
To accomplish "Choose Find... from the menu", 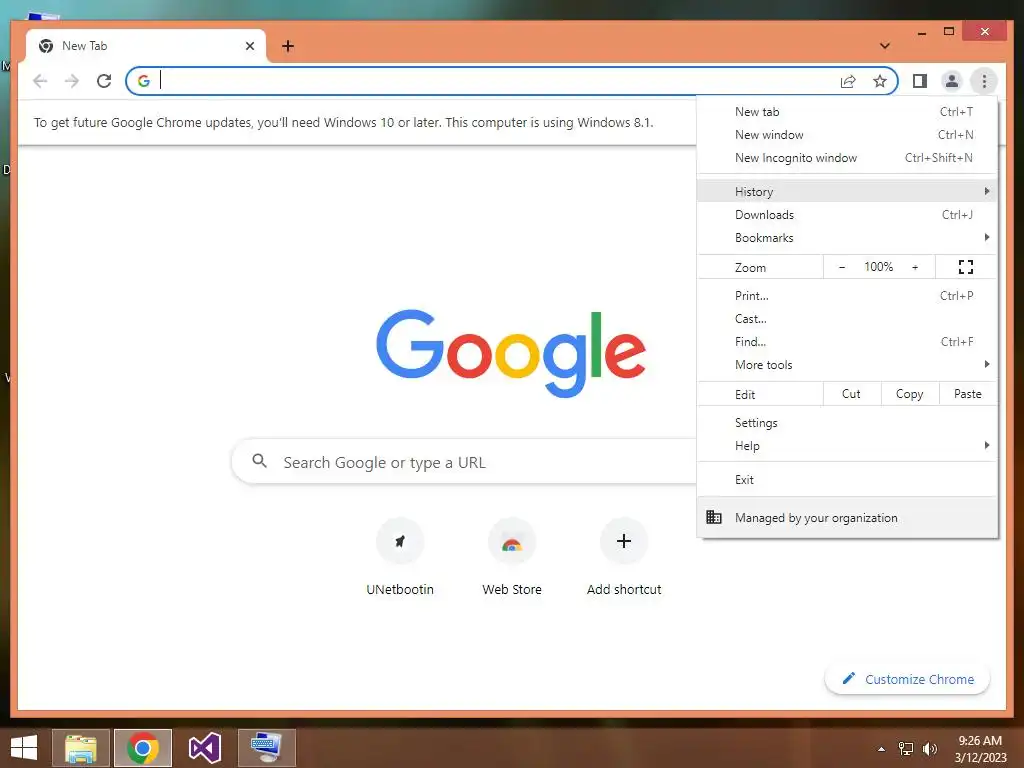I will [847, 342].
